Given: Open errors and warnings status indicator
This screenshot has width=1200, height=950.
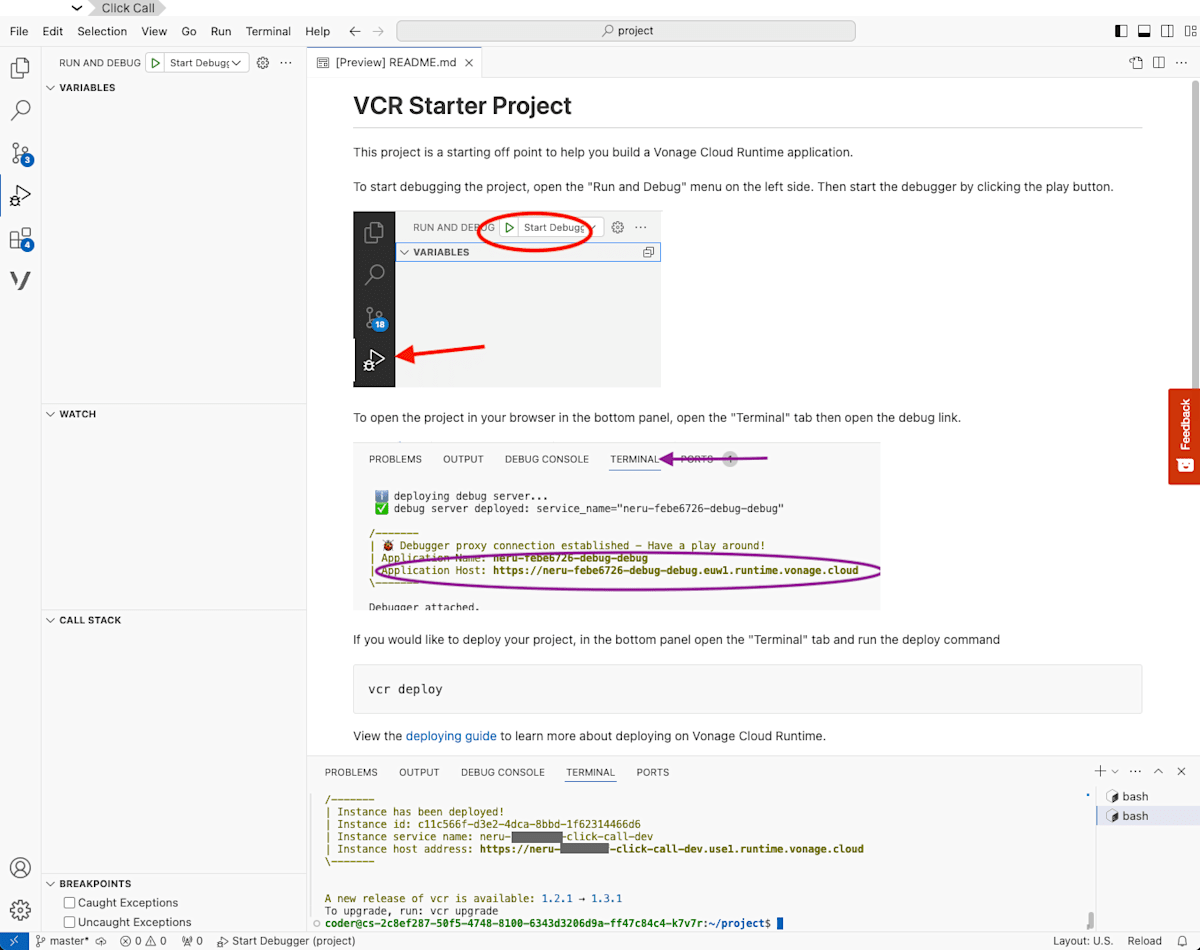Looking at the screenshot, I should pos(143,940).
